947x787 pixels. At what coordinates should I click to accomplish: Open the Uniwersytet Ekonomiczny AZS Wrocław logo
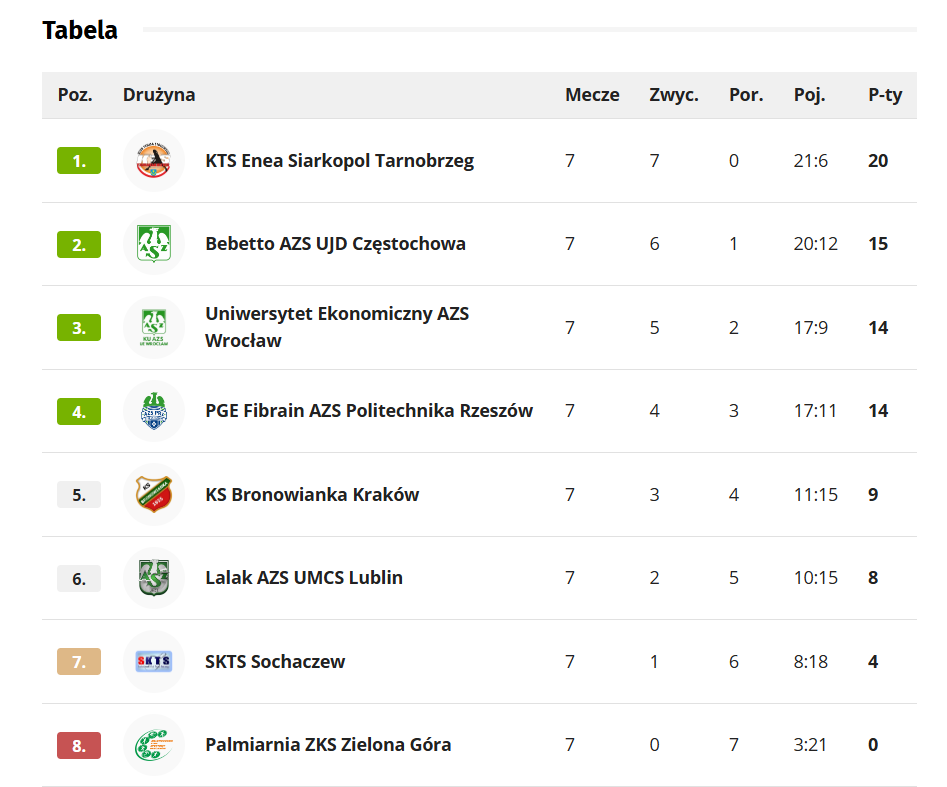click(x=154, y=327)
